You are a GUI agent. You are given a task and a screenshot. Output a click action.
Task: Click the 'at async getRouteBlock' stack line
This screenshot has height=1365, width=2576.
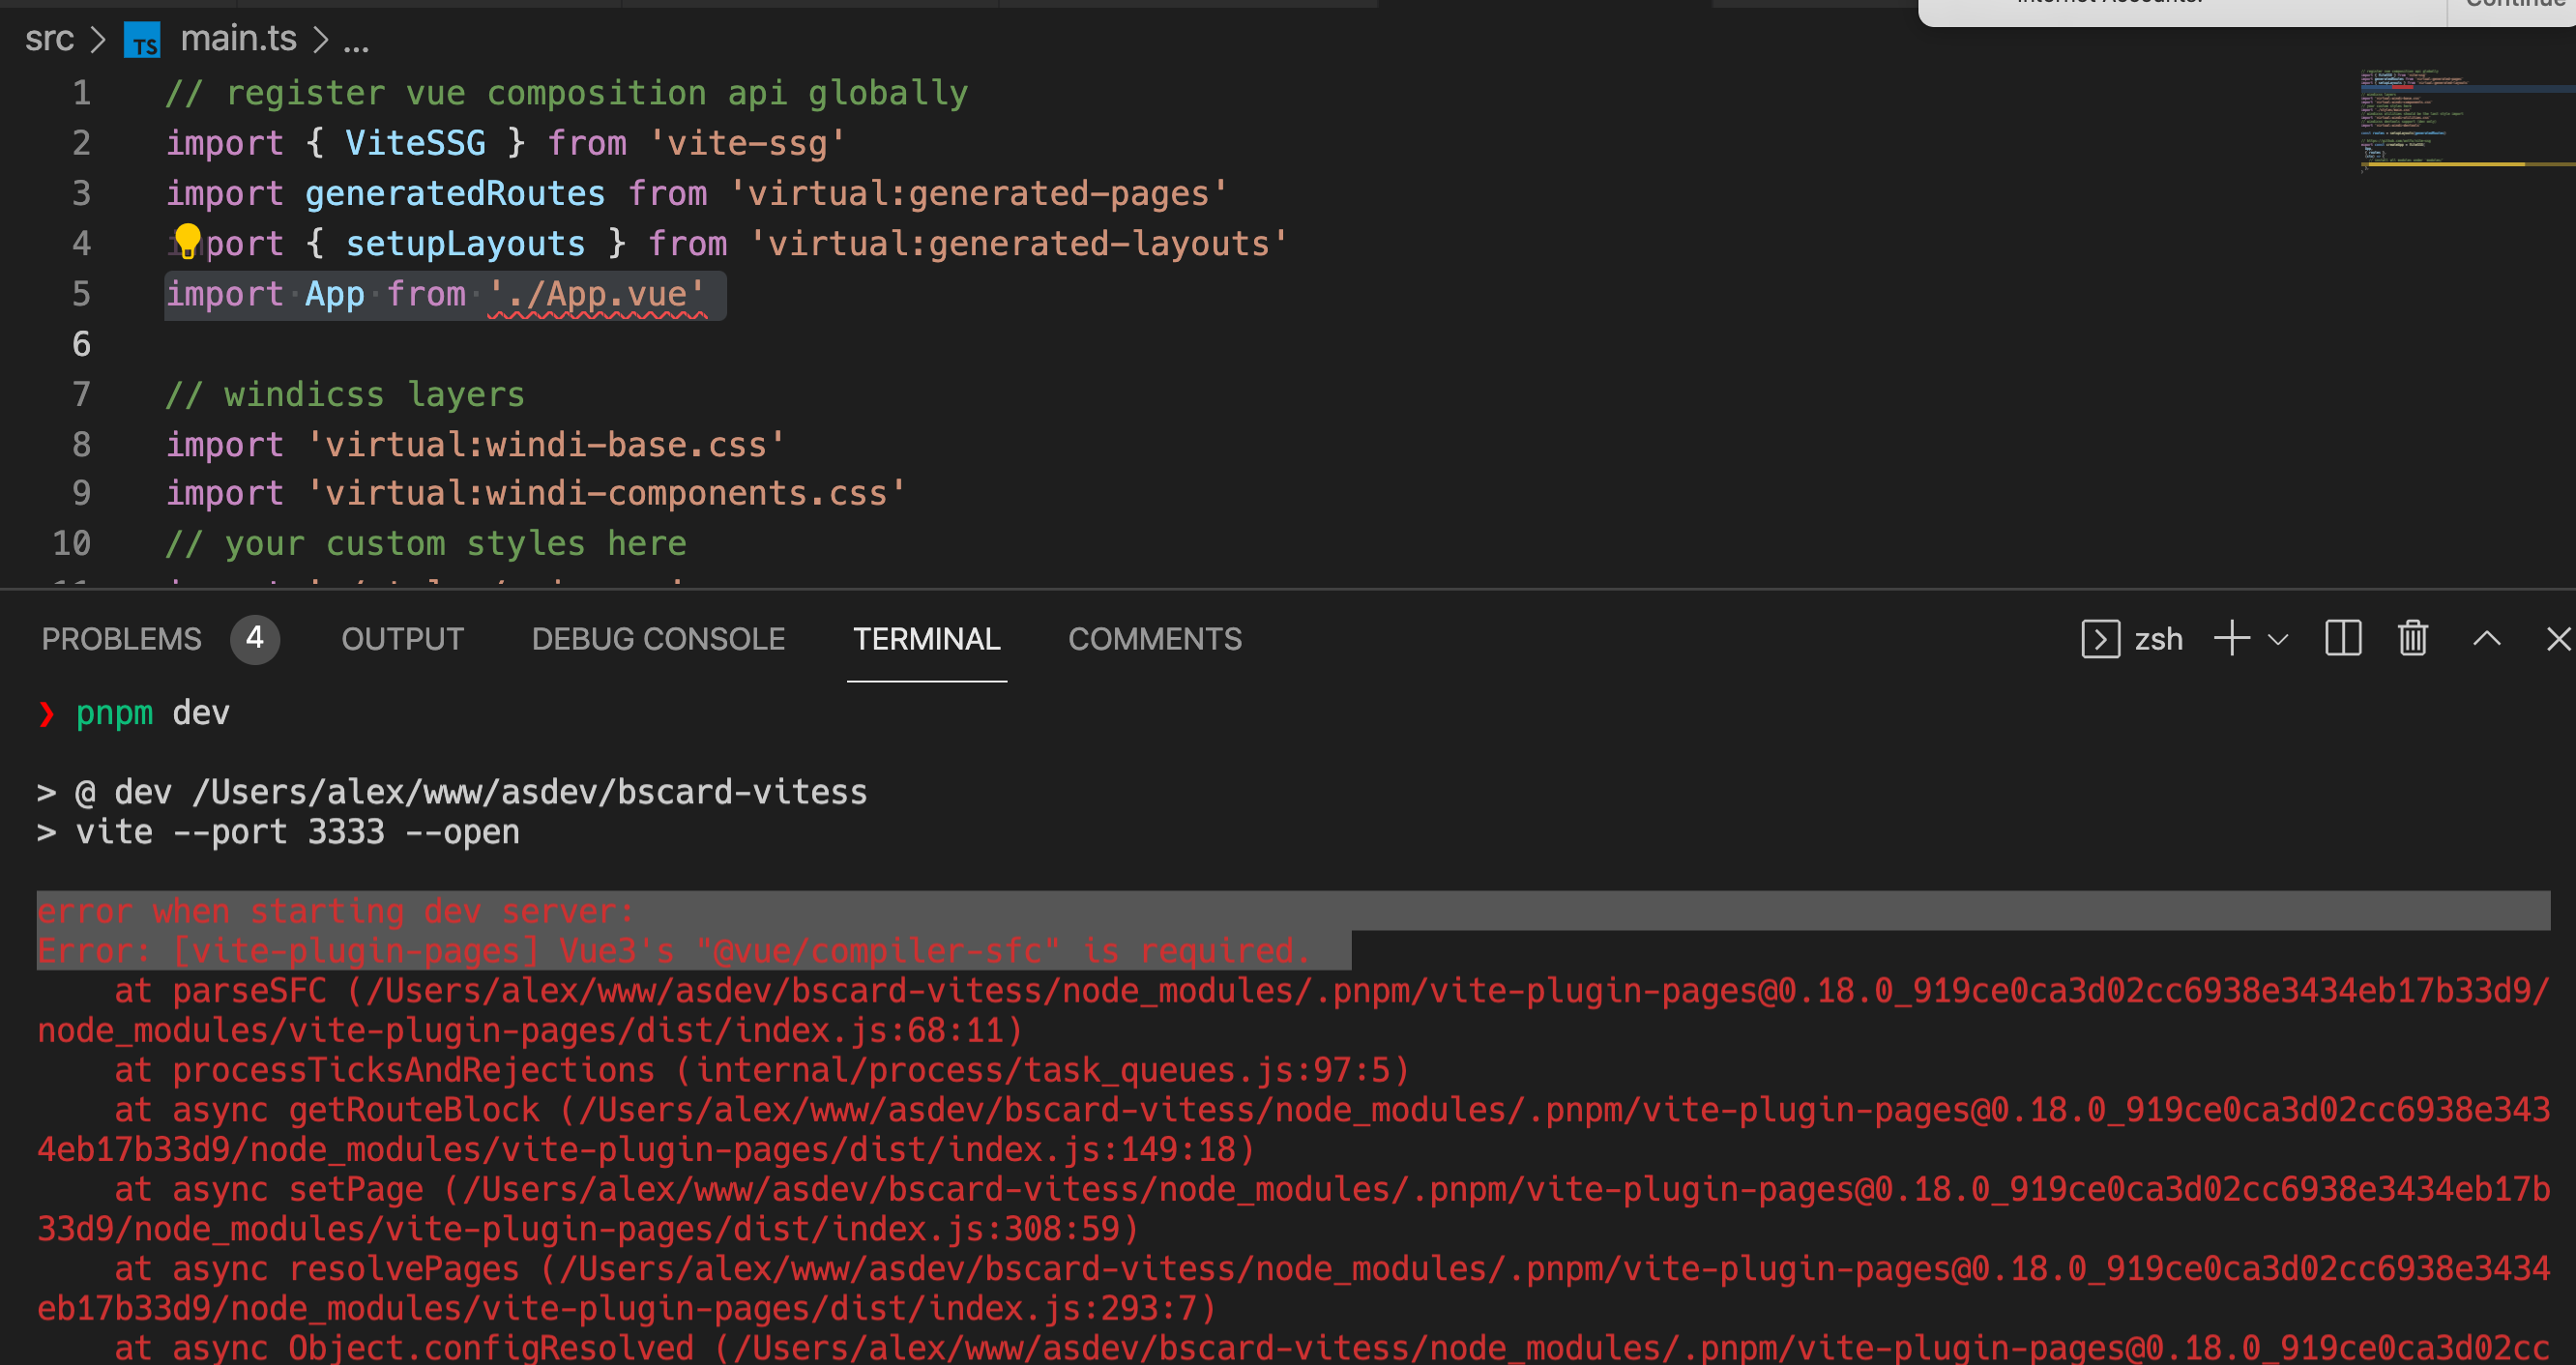click(1293, 1129)
